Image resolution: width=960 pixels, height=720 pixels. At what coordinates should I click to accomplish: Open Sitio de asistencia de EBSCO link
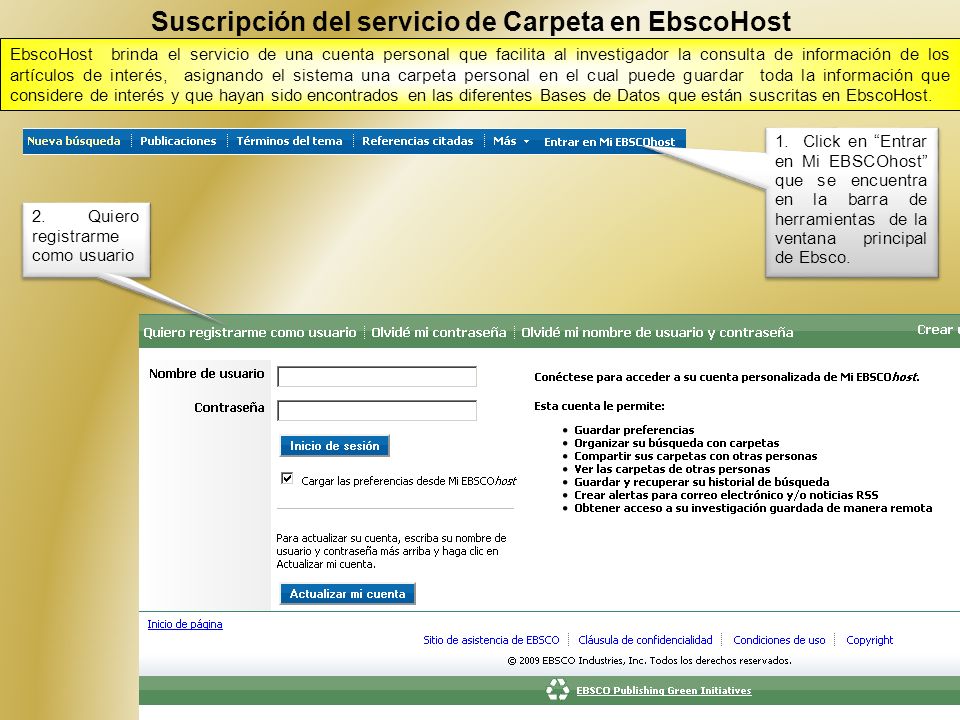[491, 640]
